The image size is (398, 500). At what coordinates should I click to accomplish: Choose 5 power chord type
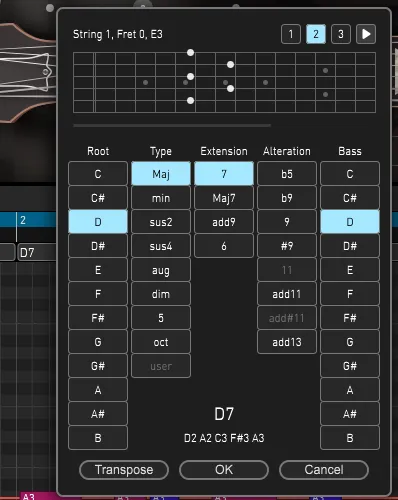(161, 318)
